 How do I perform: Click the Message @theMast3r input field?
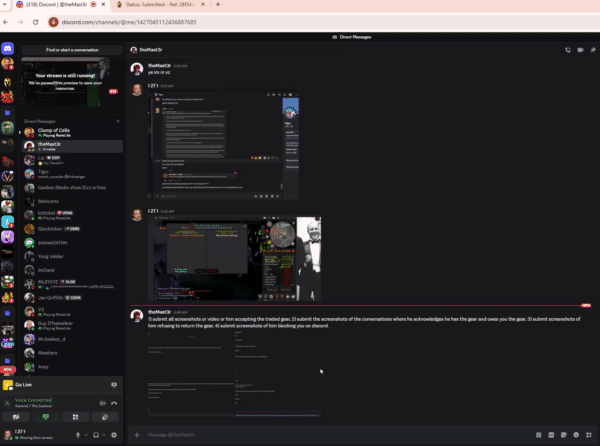[330, 435]
